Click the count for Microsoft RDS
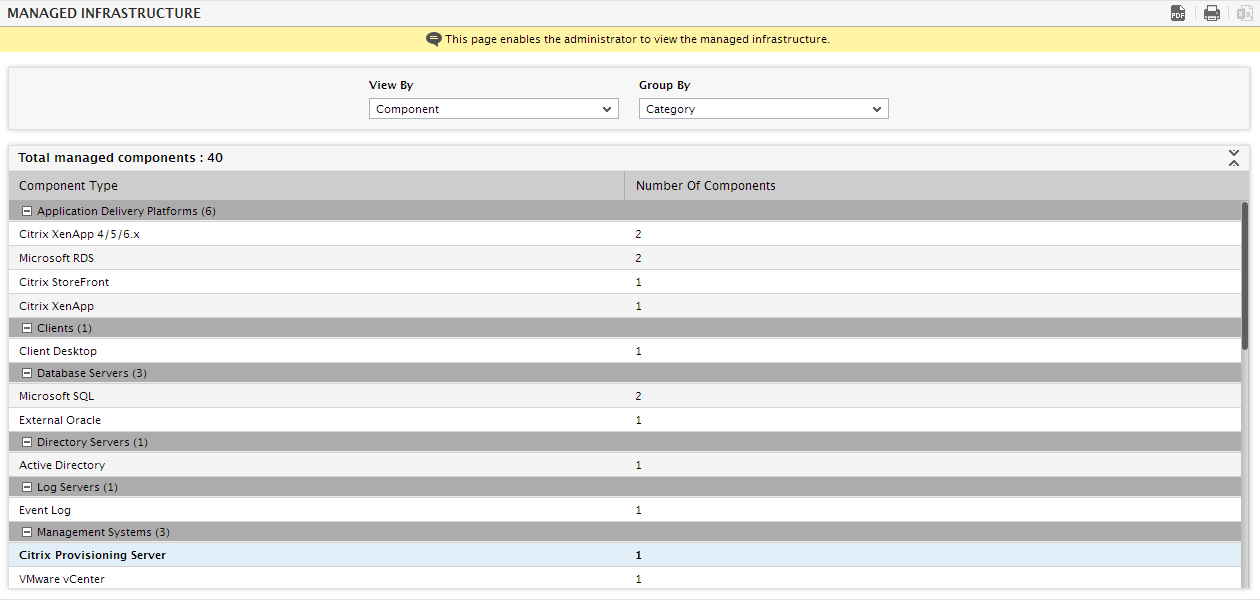The width and height of the screenshot is (1260, 600). click(639, 258)
